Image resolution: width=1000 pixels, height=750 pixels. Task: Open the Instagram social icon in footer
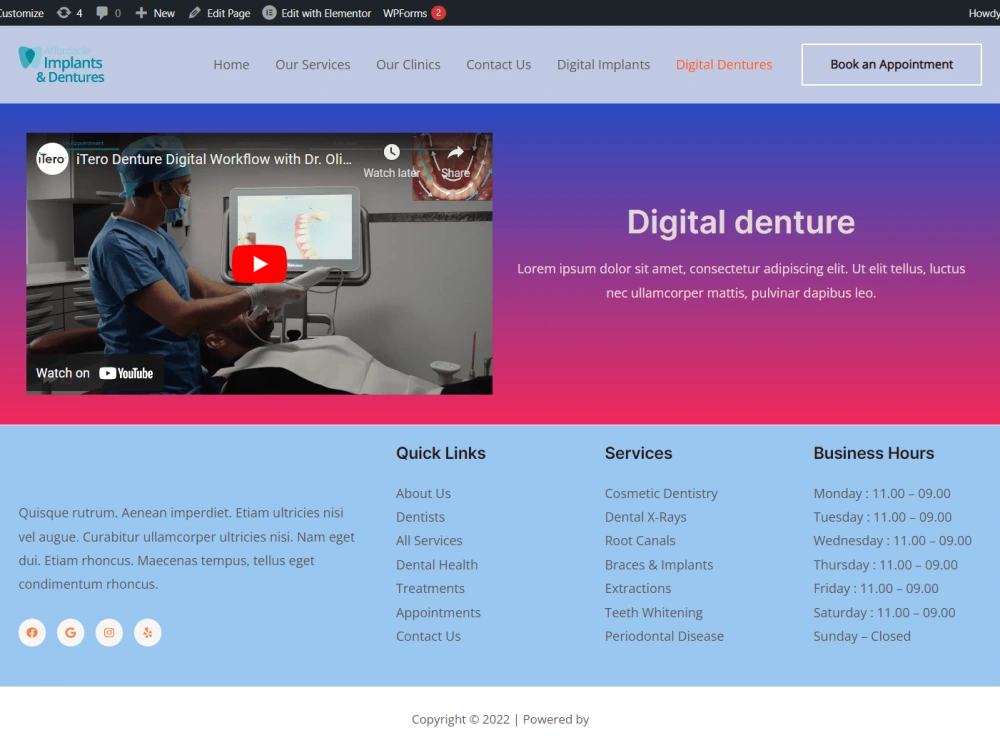109,633
